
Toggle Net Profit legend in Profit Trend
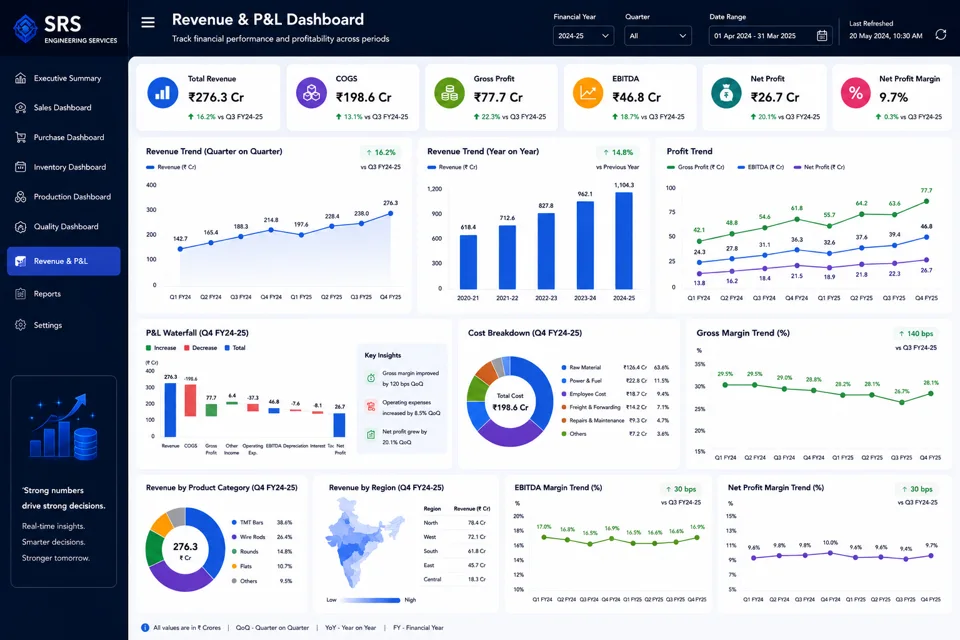point(819,167)
